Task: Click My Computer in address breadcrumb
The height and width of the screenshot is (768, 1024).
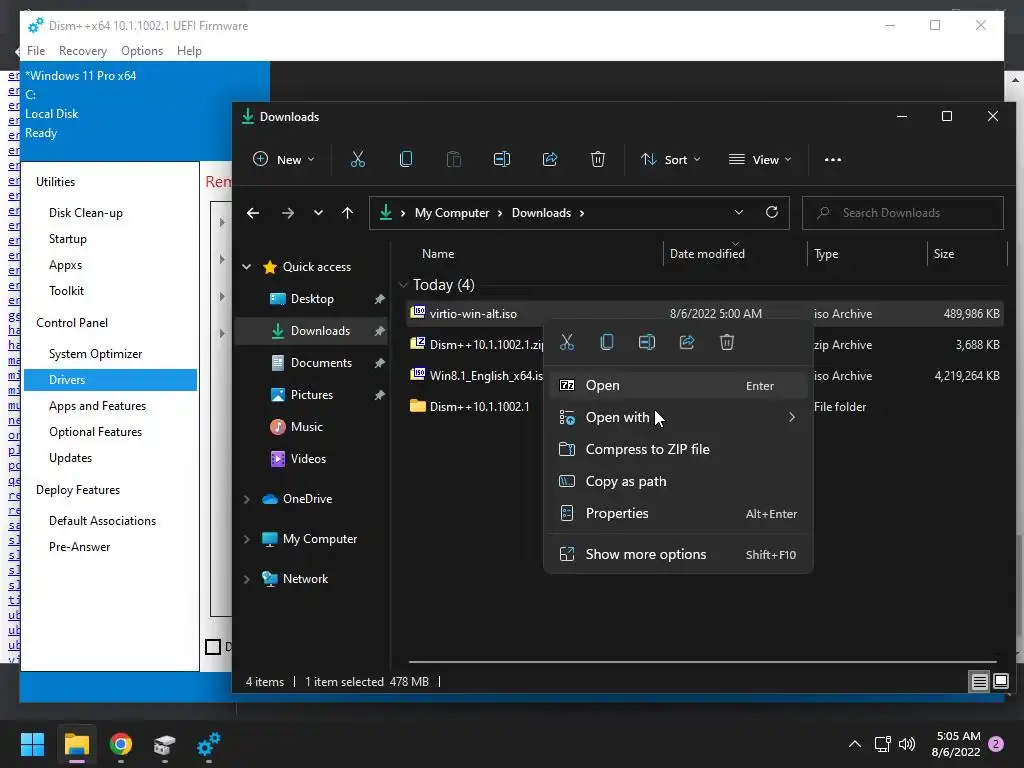Action: click(x=452, y=213)
